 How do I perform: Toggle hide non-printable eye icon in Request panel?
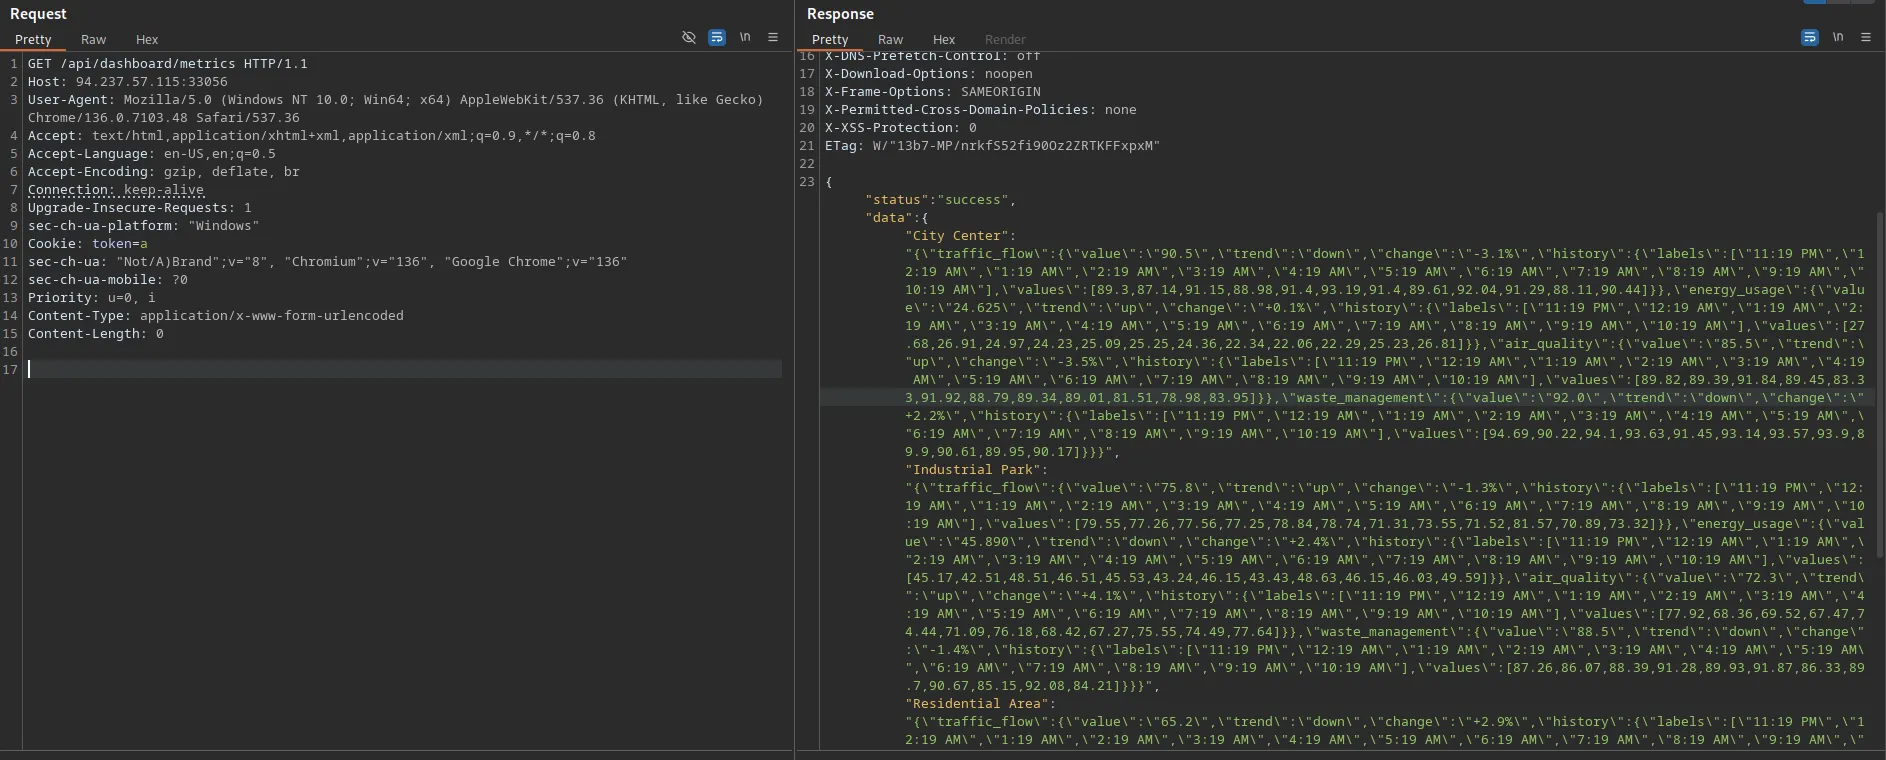coord(689,37)
